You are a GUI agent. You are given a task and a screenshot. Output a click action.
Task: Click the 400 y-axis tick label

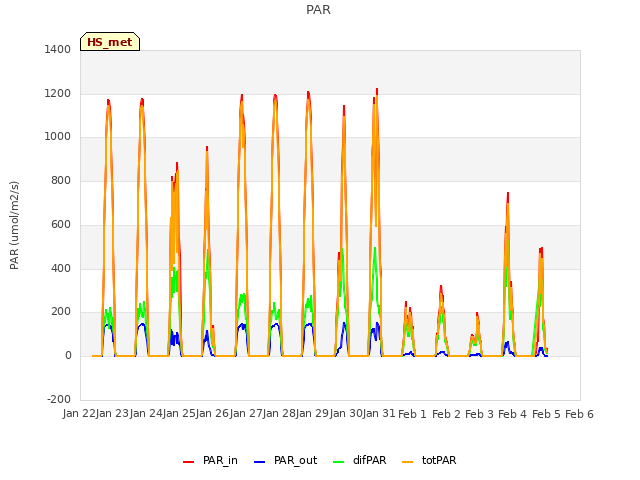[x=61, y=269]
